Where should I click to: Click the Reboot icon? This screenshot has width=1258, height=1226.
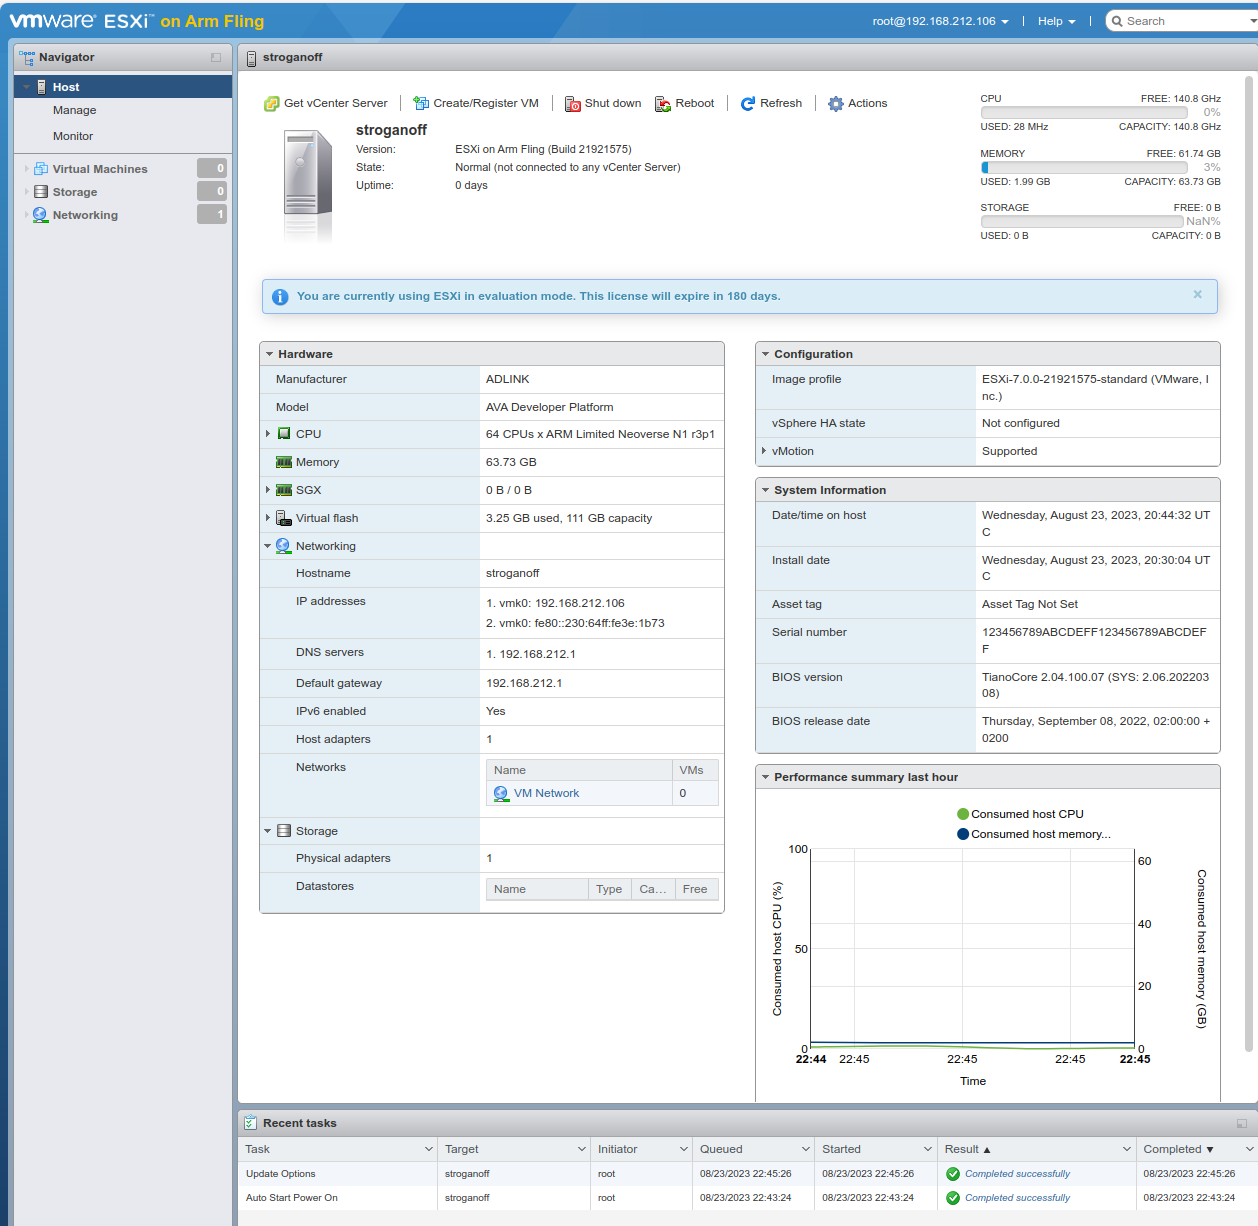[x=663, y=104]
